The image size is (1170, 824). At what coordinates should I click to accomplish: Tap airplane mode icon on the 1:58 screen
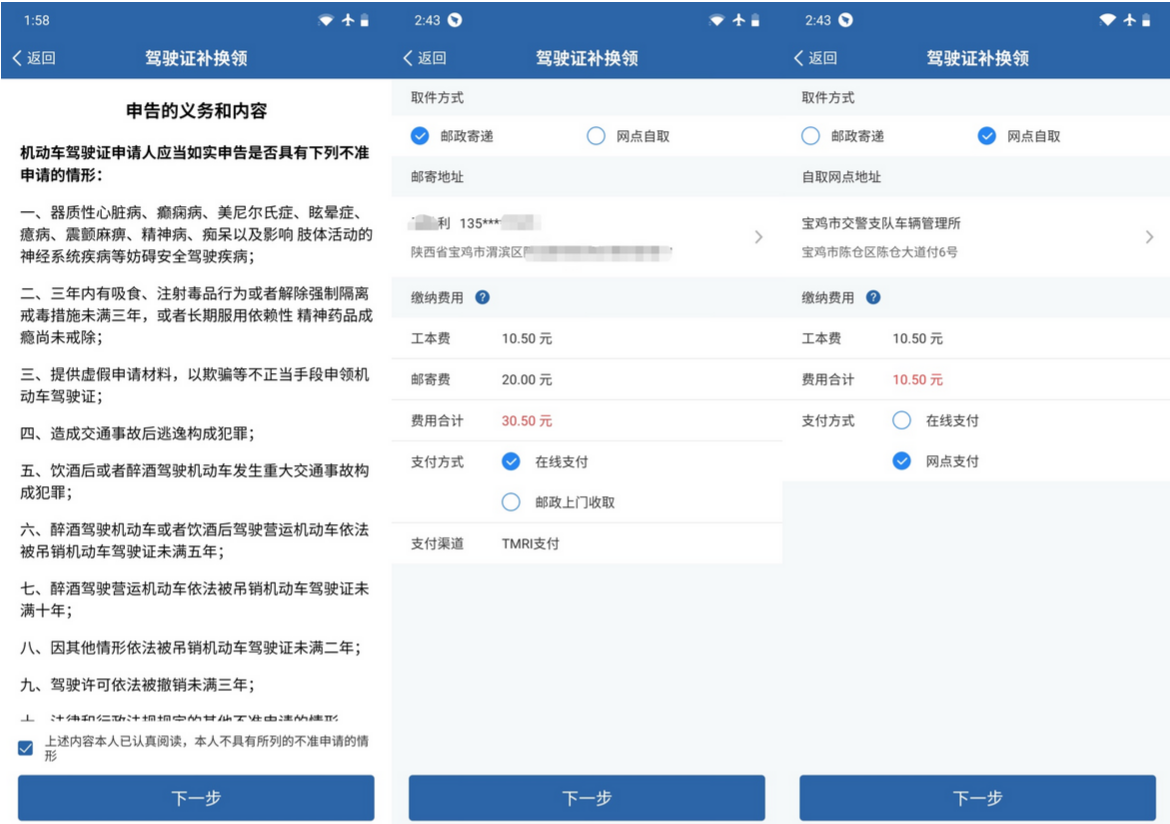pos(347,20)
